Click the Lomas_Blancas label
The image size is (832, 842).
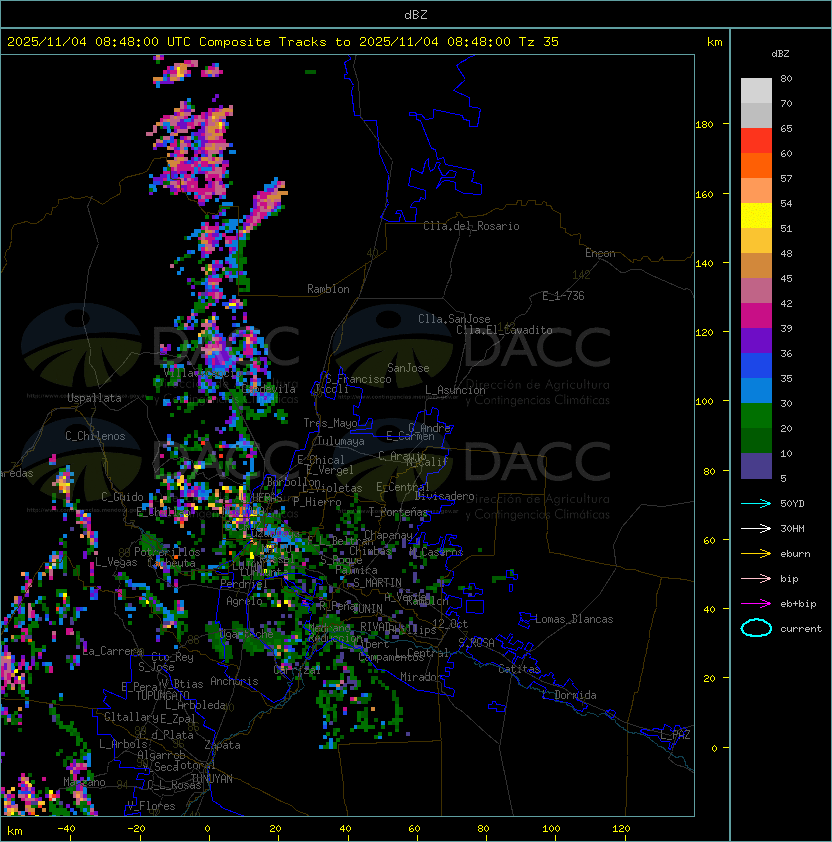574,619
